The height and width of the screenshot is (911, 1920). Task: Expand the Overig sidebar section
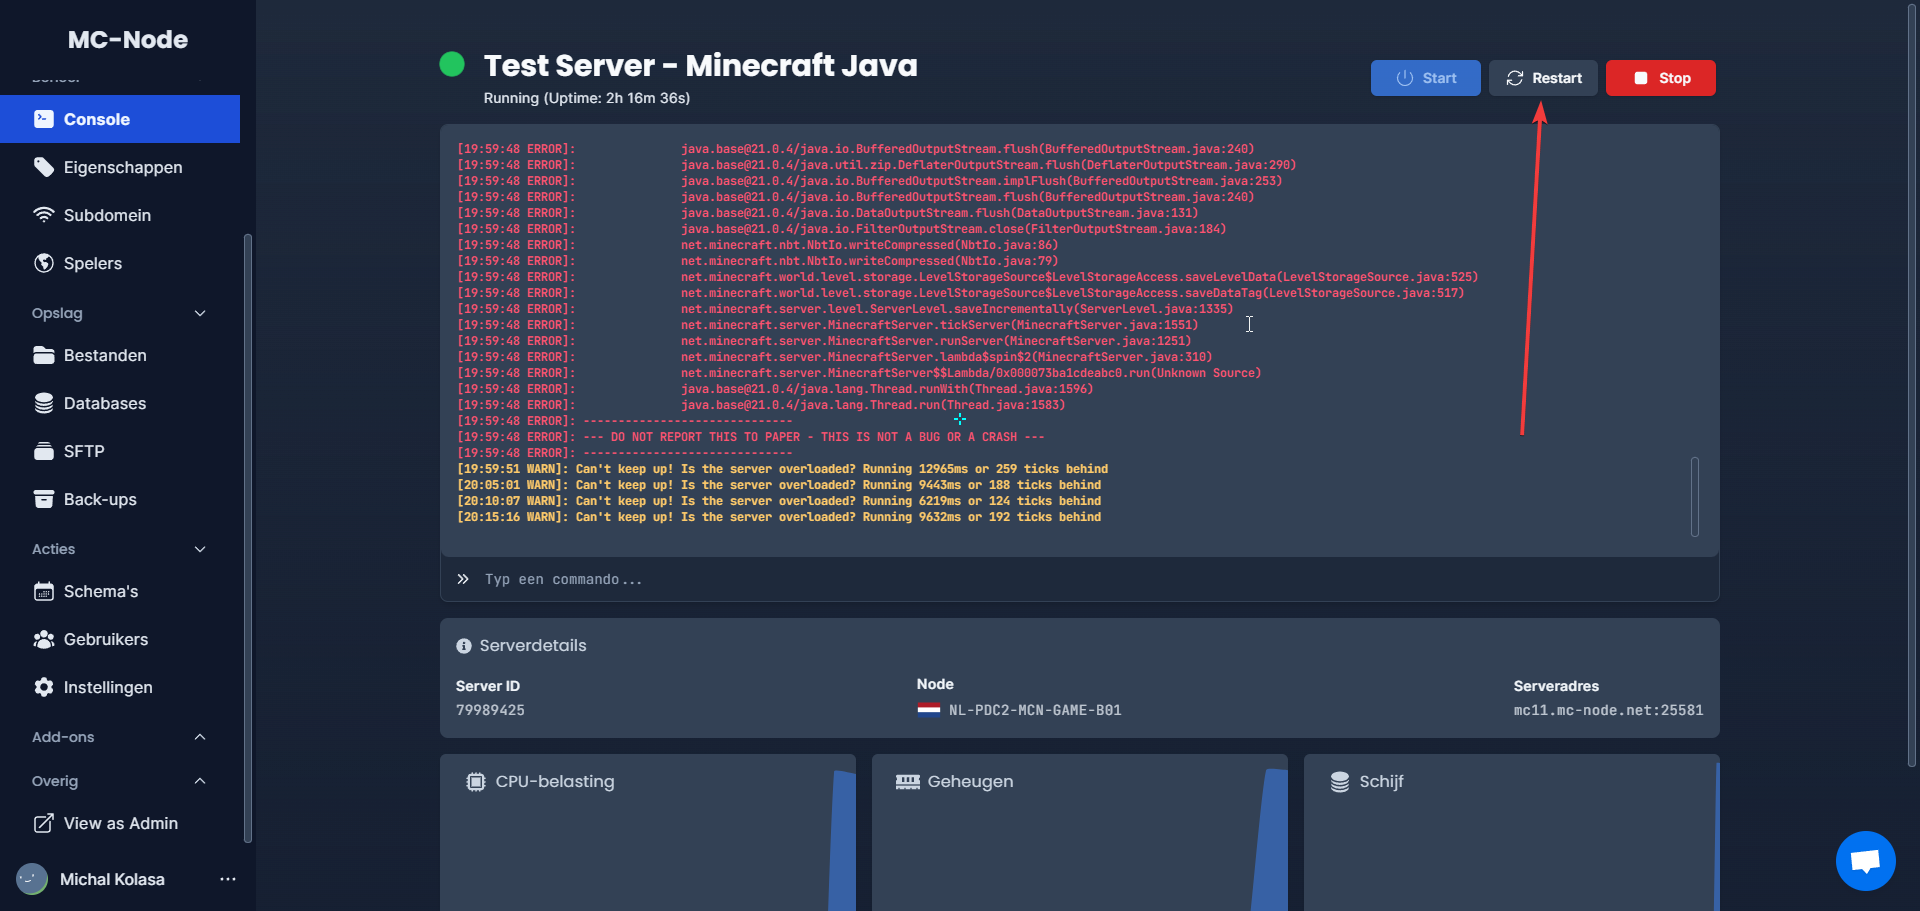[x=200, y=781]
